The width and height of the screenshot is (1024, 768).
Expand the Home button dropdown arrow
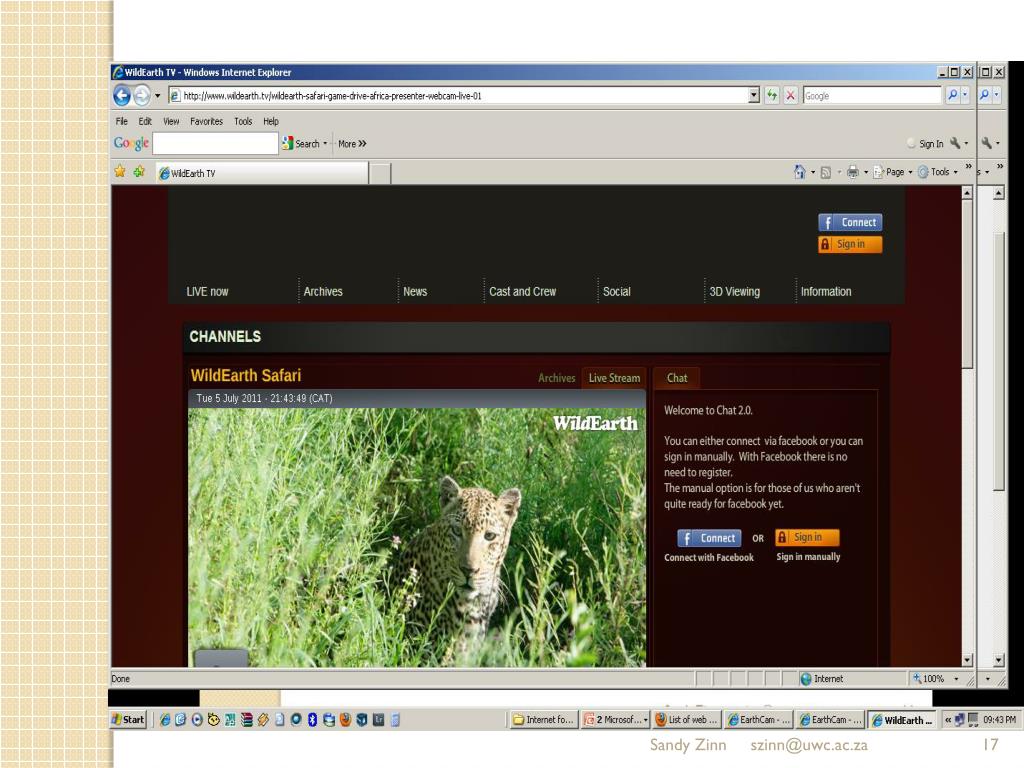coord(813,172)
